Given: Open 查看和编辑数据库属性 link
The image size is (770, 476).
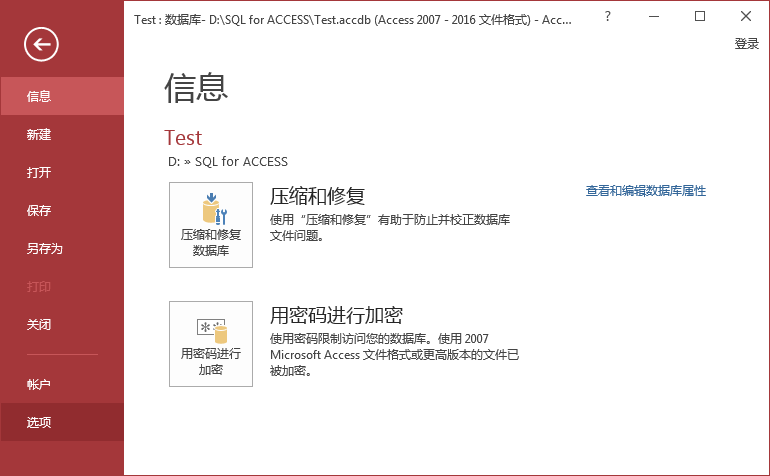Looking at the screenshot, I should pos(646,191).
